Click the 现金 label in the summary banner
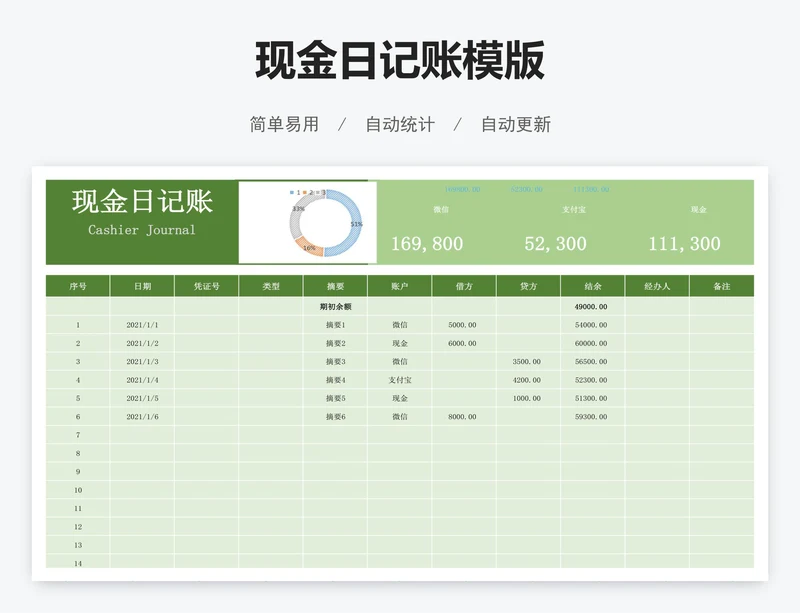This screenshot has height=613, width=800. (698, 209)
